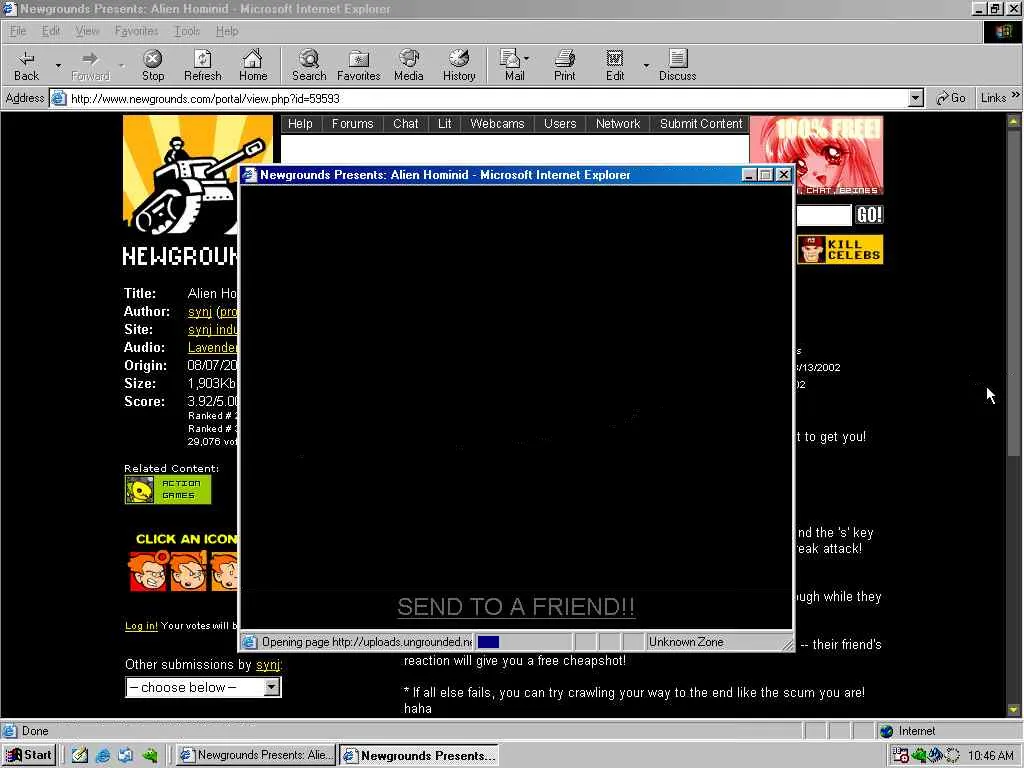Open the View menu
Viewport: 1024px width, 768px height.
pyautogui.click(x=87, y=31)
